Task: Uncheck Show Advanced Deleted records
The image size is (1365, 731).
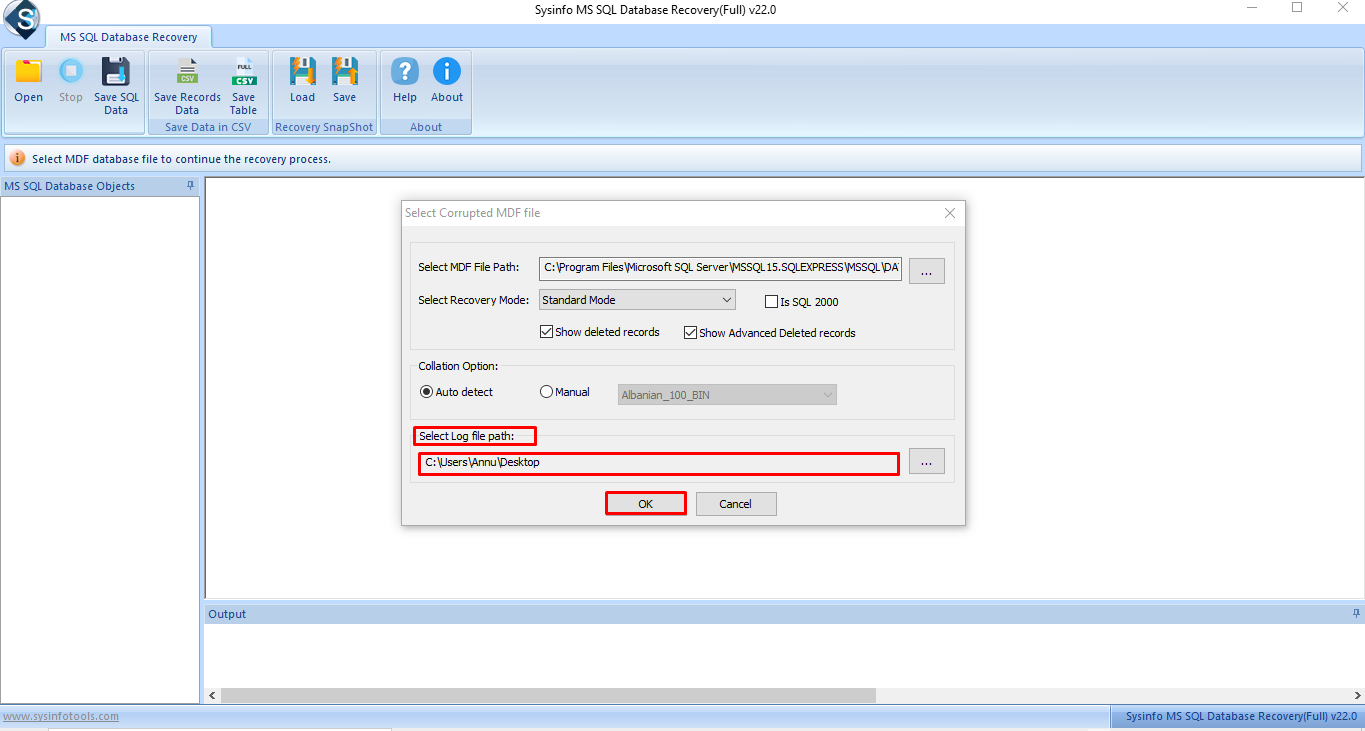Action: pos(690,333)
